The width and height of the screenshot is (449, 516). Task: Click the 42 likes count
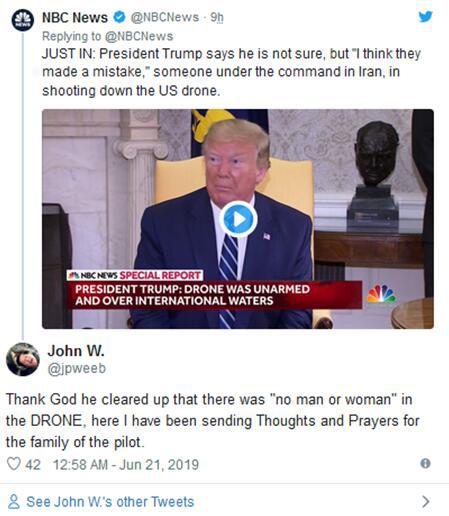33,464
